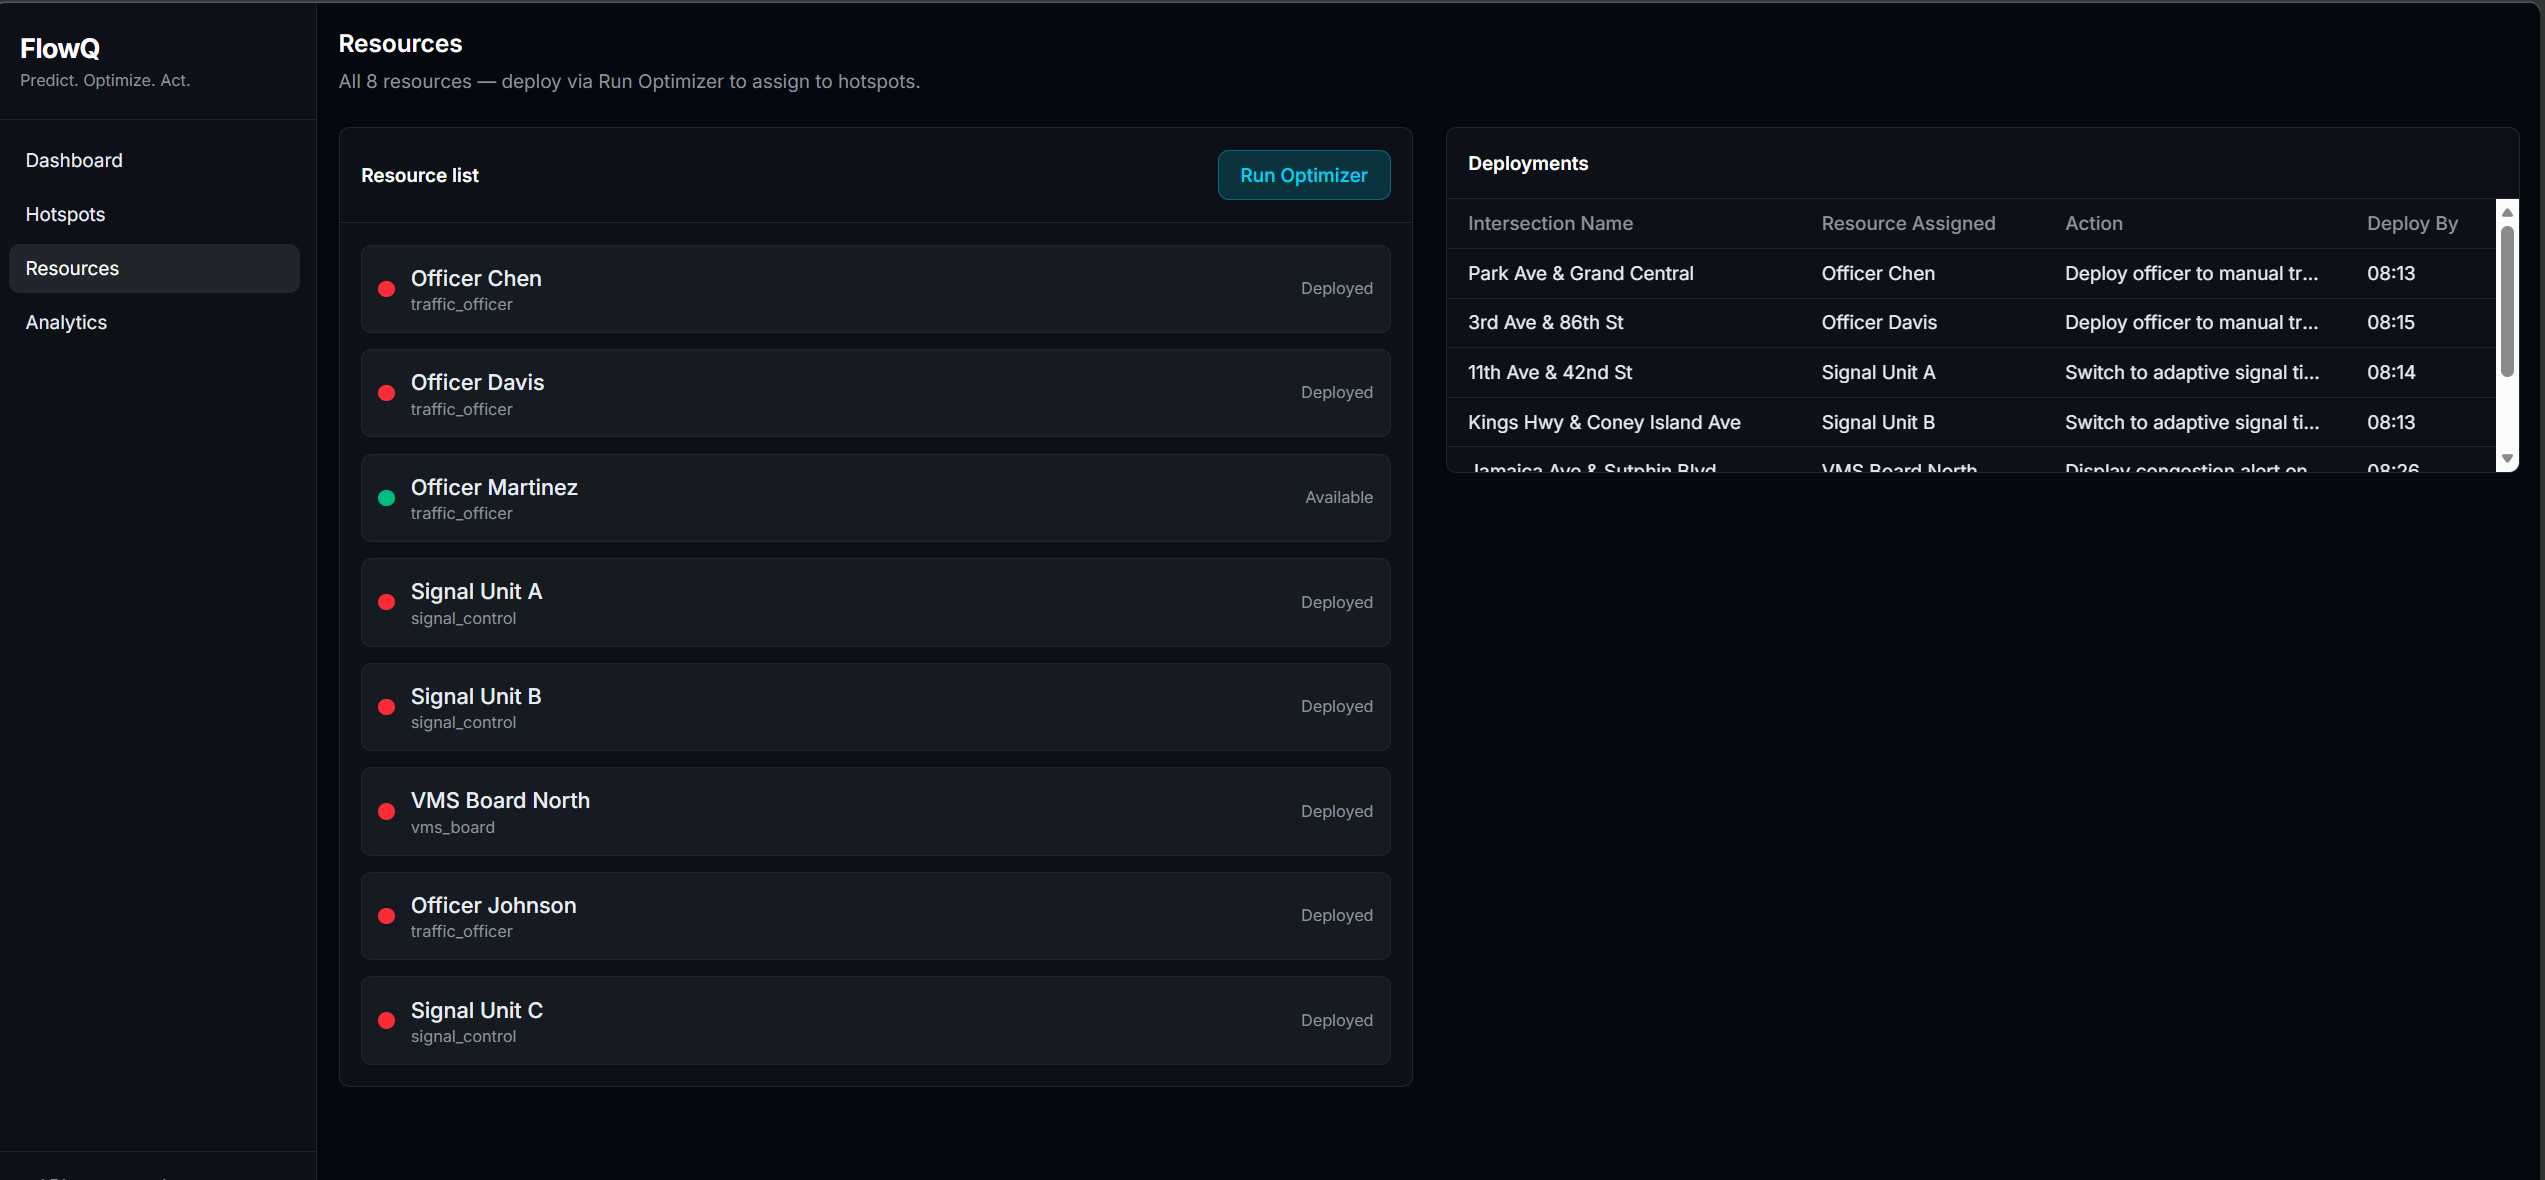Image resolution: width=2545 pixels, height=1180 pixels.
Task: Open the Dashboard page
Action: click(74, 160)
